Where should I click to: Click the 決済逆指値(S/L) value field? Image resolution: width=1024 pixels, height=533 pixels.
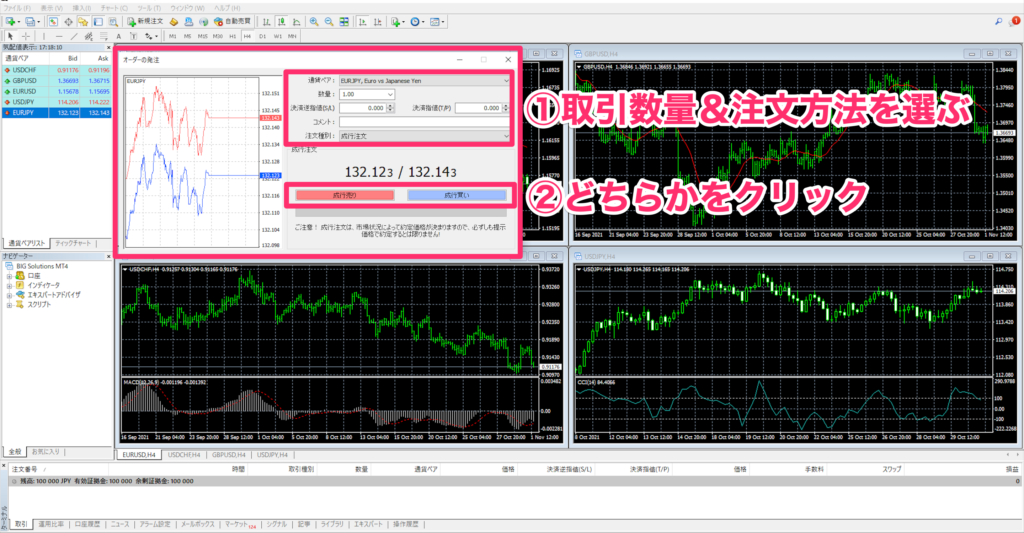point(363,108)
